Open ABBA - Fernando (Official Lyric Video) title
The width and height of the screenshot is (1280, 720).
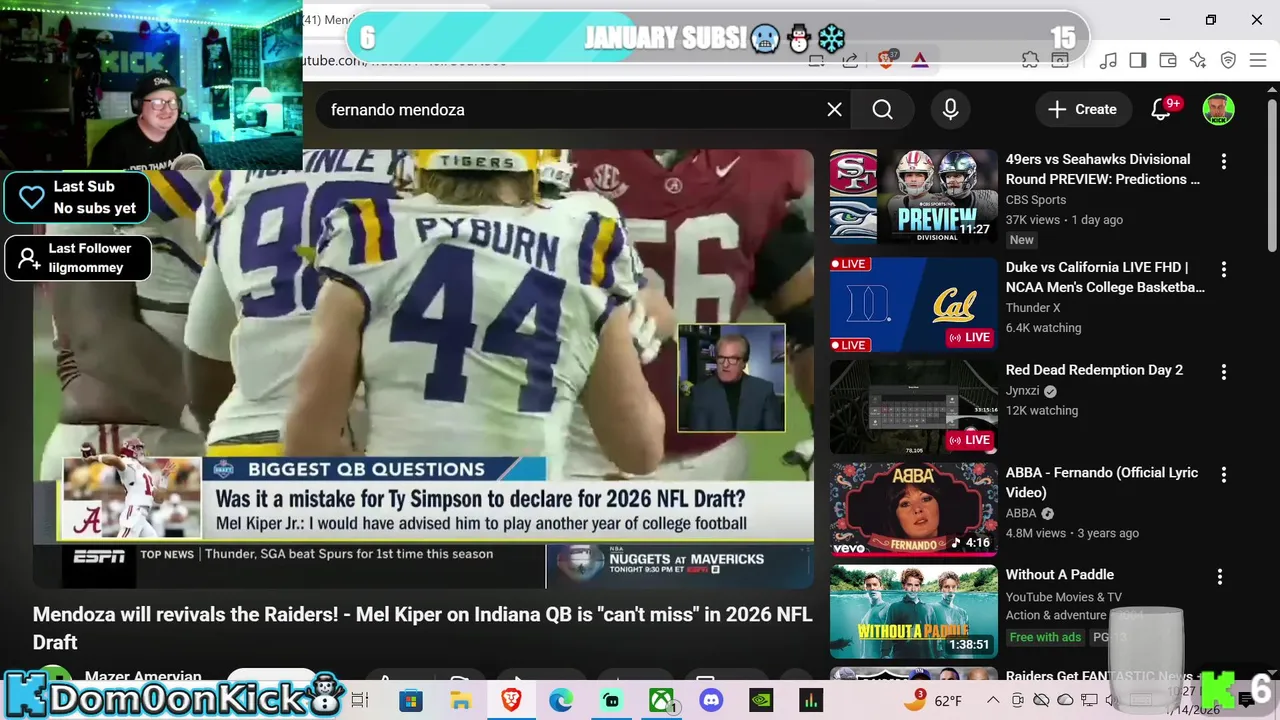coord(1101,482)
